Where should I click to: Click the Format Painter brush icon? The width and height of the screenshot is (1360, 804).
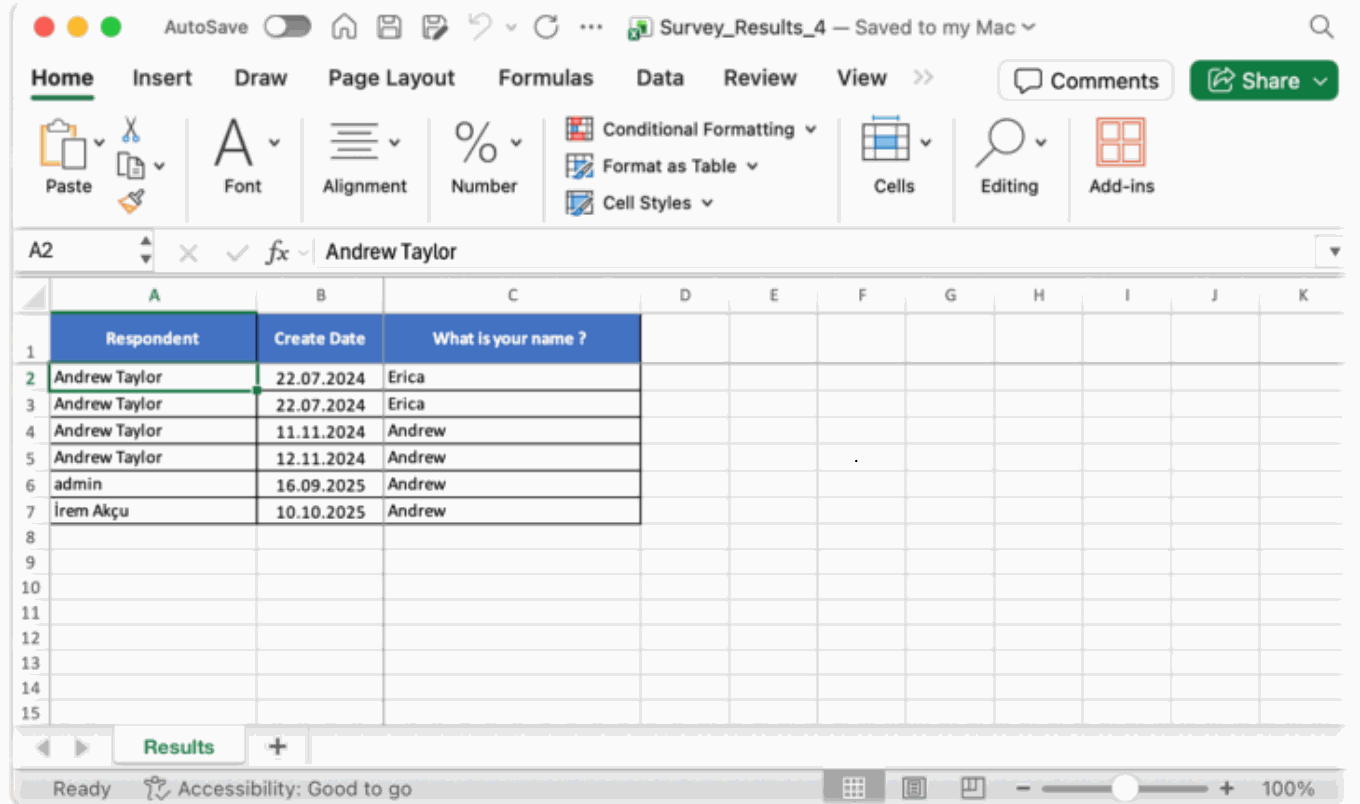[131, 202]
